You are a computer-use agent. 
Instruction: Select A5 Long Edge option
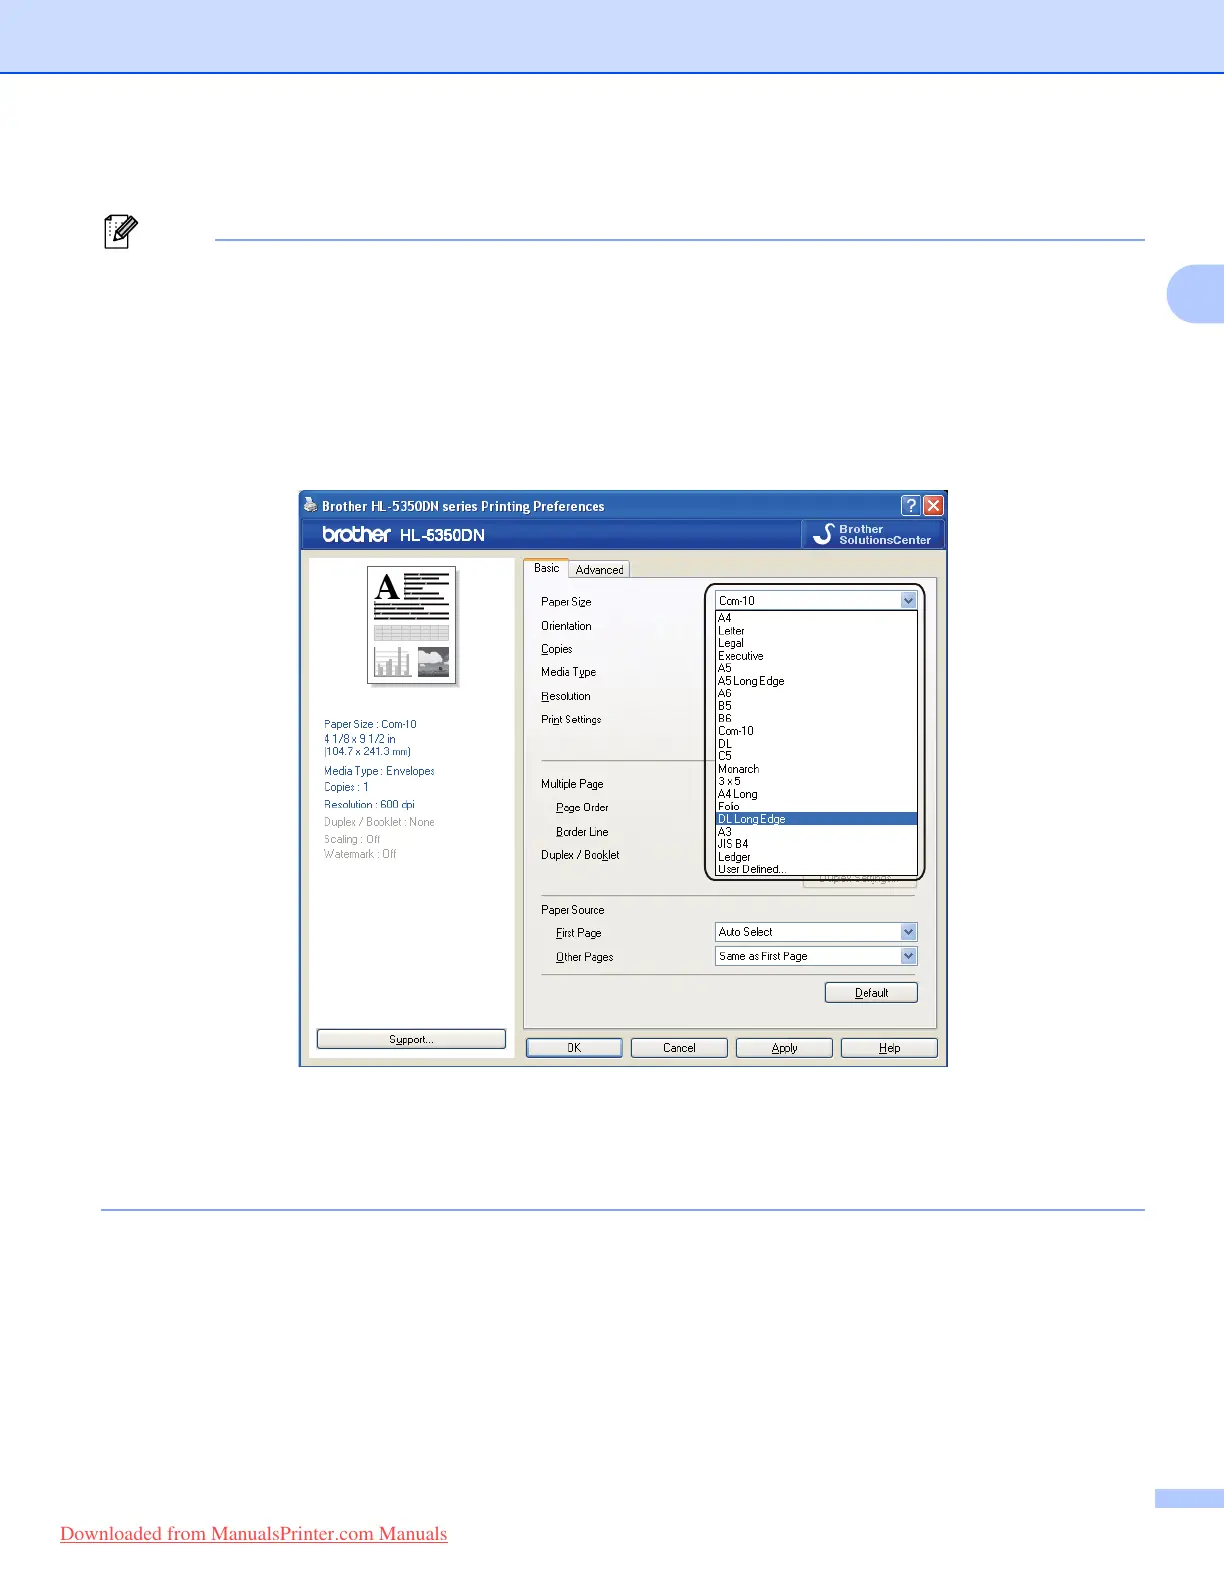pos(816,681)
